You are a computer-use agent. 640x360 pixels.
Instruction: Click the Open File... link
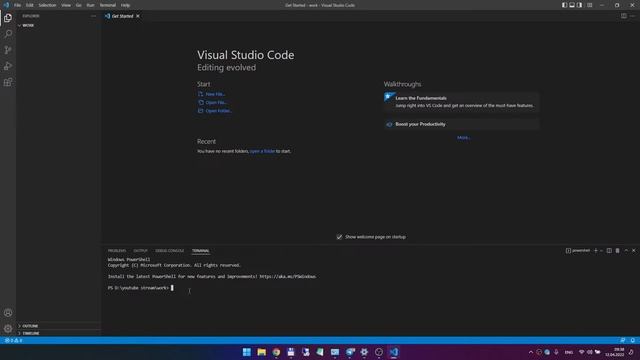coord(212,102)
